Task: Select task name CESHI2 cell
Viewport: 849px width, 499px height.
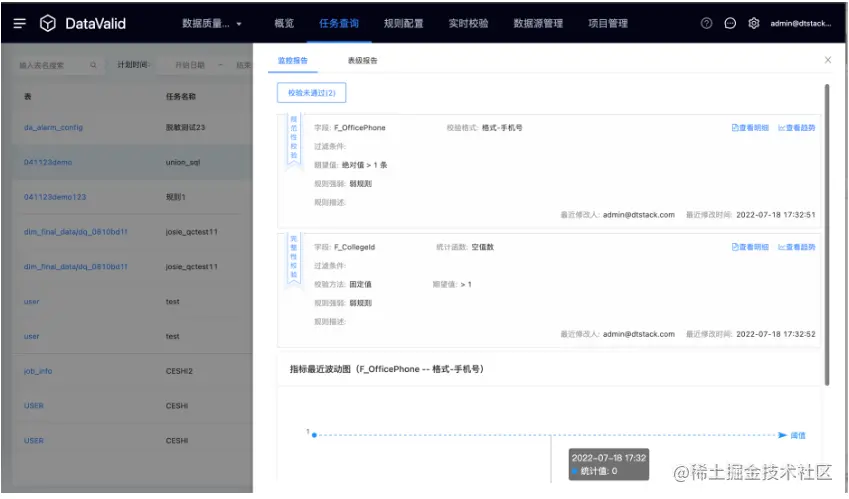Action: click(x=179, y=371)
